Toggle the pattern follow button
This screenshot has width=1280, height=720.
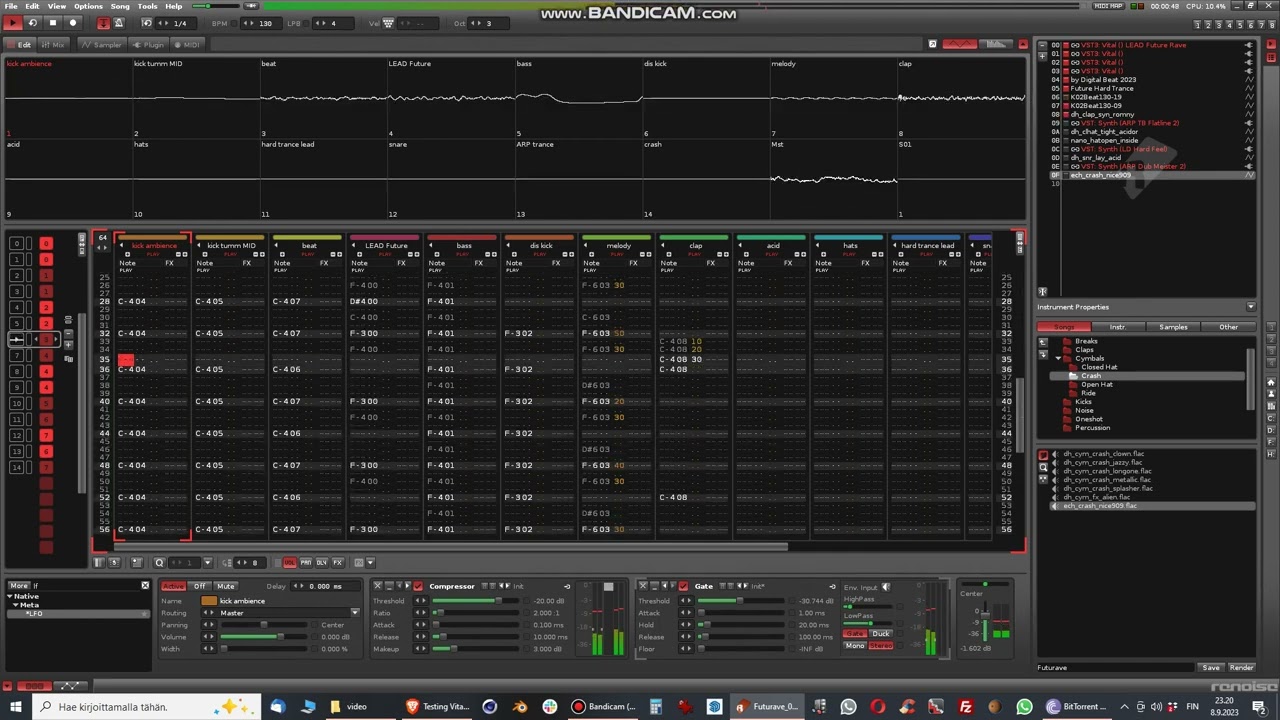pos(106,23)
